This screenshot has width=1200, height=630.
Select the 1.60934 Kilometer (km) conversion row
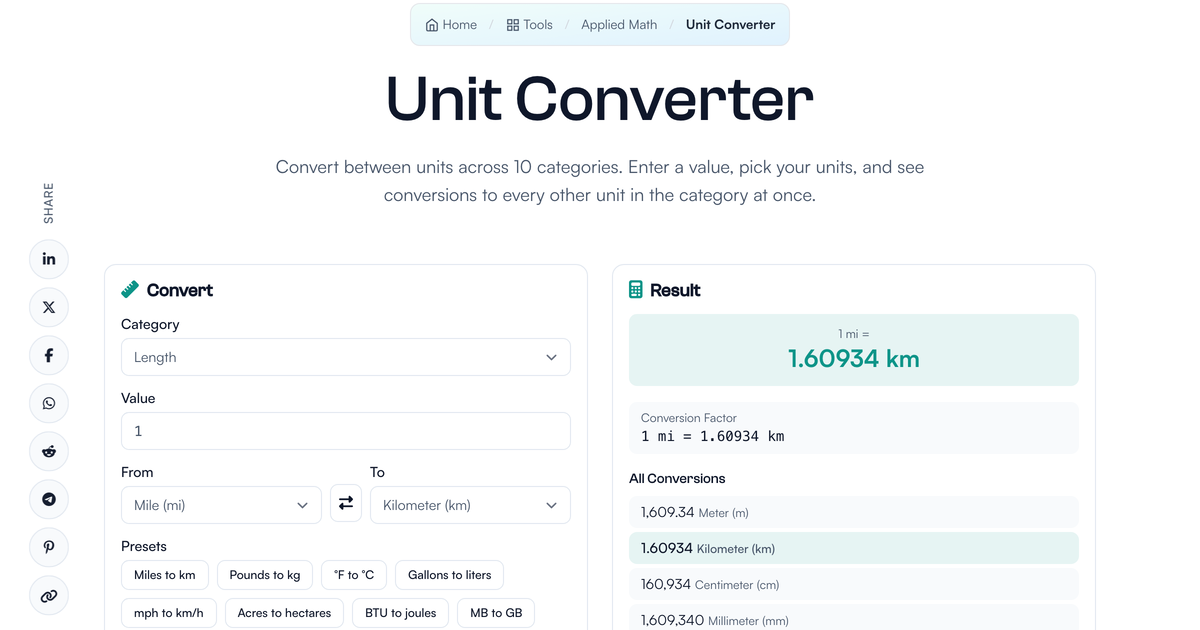coord(854,548)
